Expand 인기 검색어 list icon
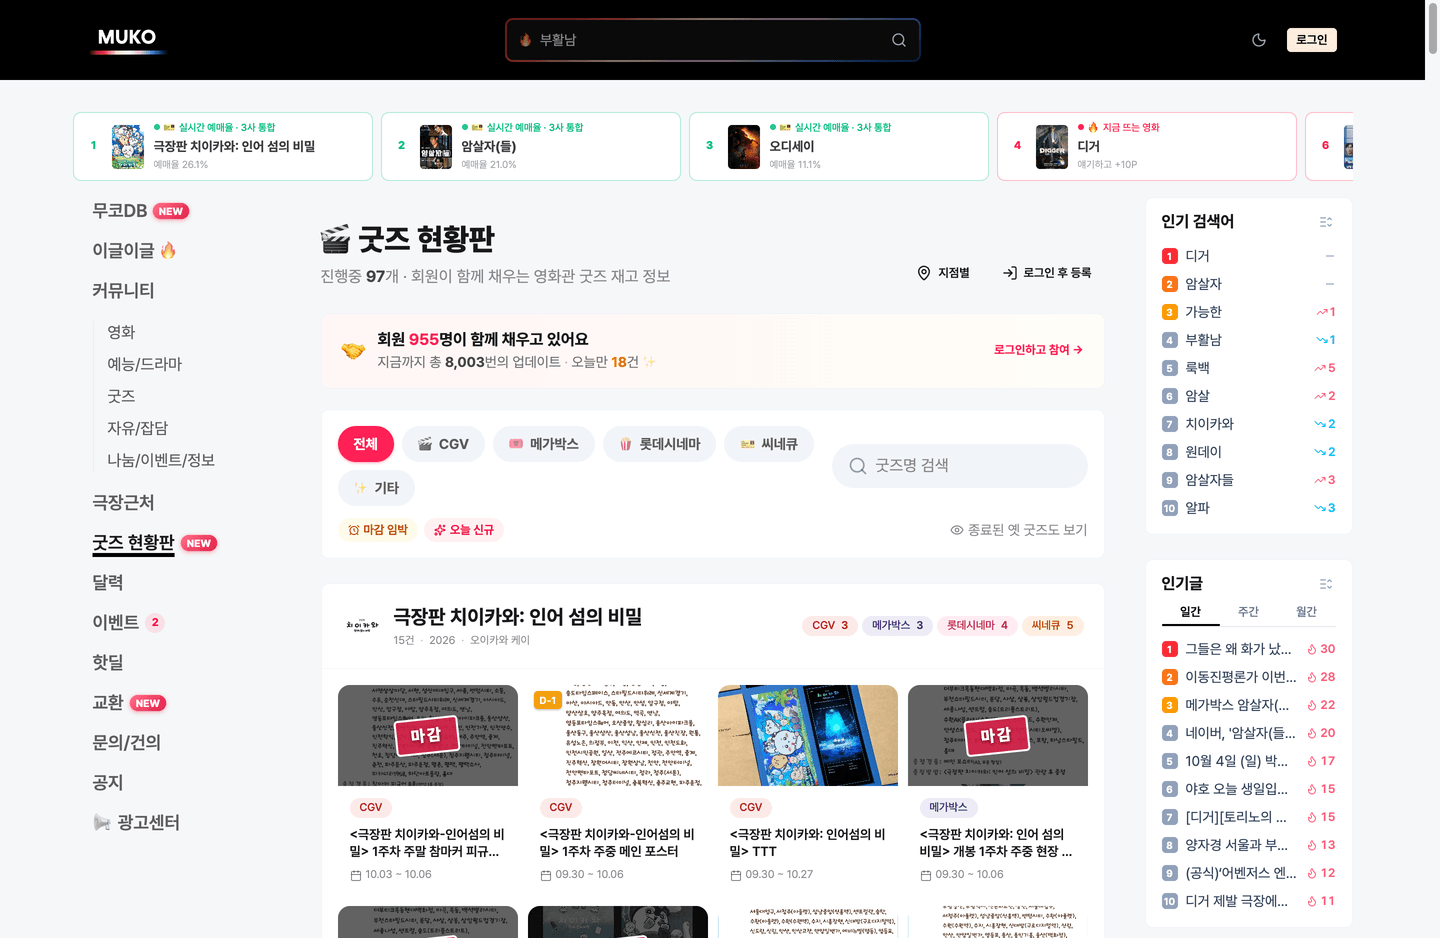 point(1326,222)
